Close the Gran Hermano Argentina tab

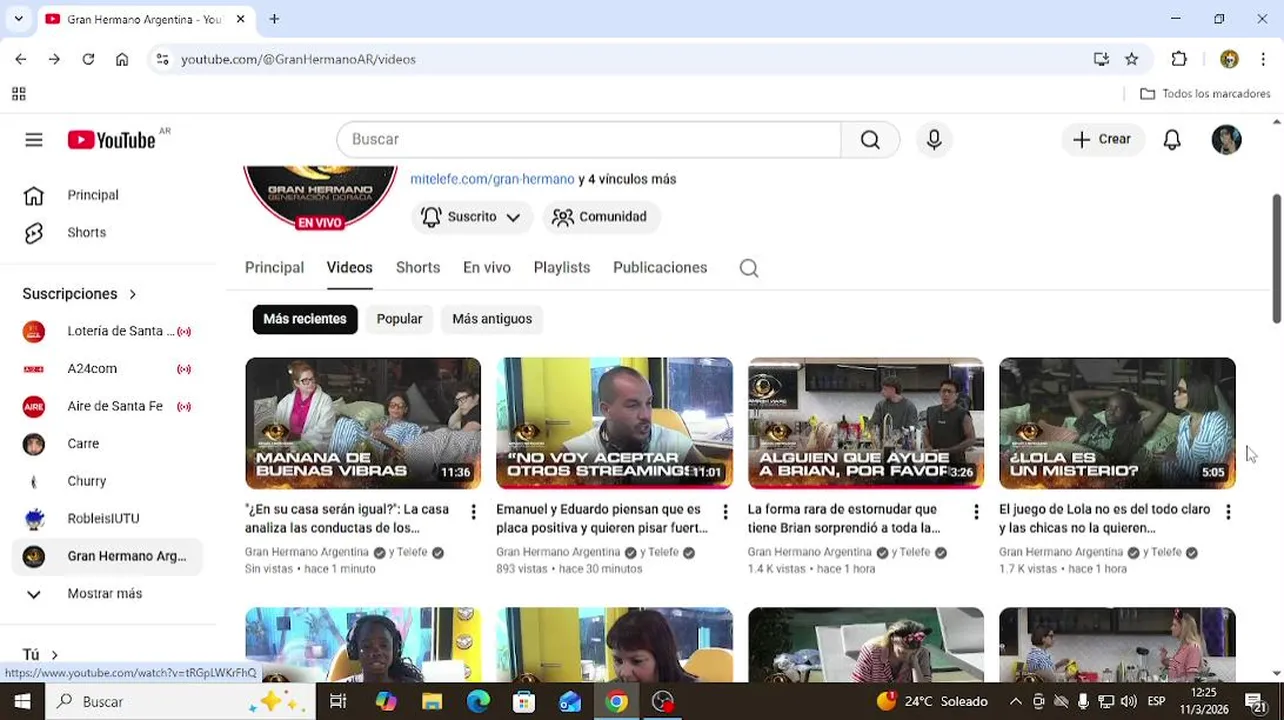(240, 19)
